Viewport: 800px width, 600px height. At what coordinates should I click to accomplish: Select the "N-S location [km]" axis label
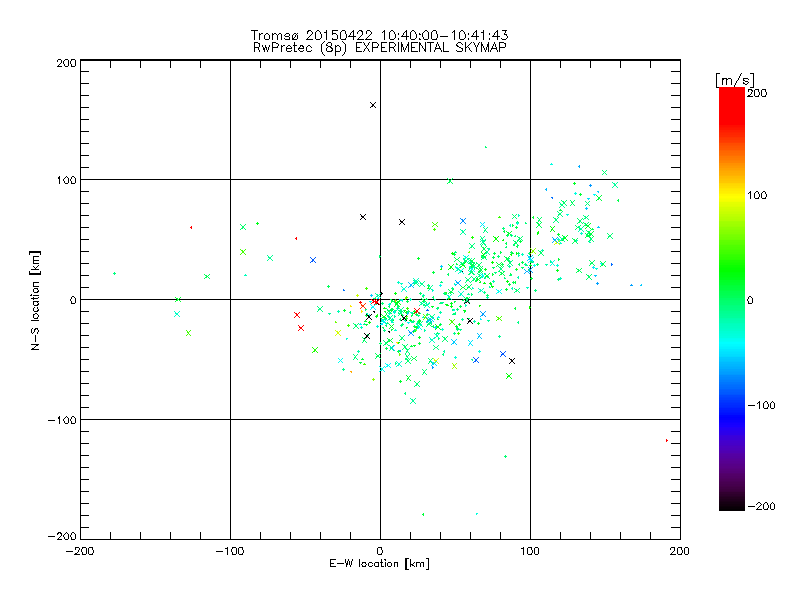[35, 300]
